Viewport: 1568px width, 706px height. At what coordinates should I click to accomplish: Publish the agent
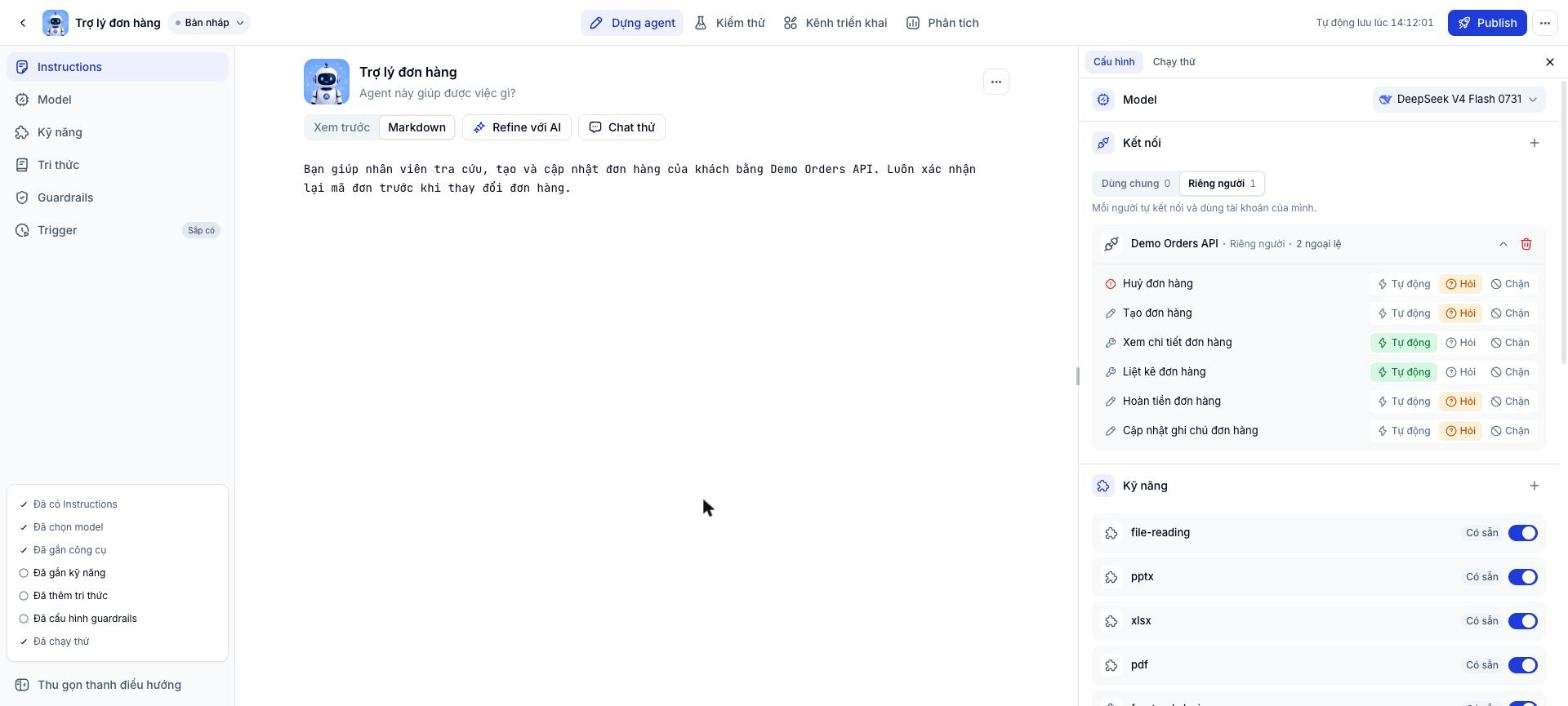pyautogui.click(x=1487, y=23)
